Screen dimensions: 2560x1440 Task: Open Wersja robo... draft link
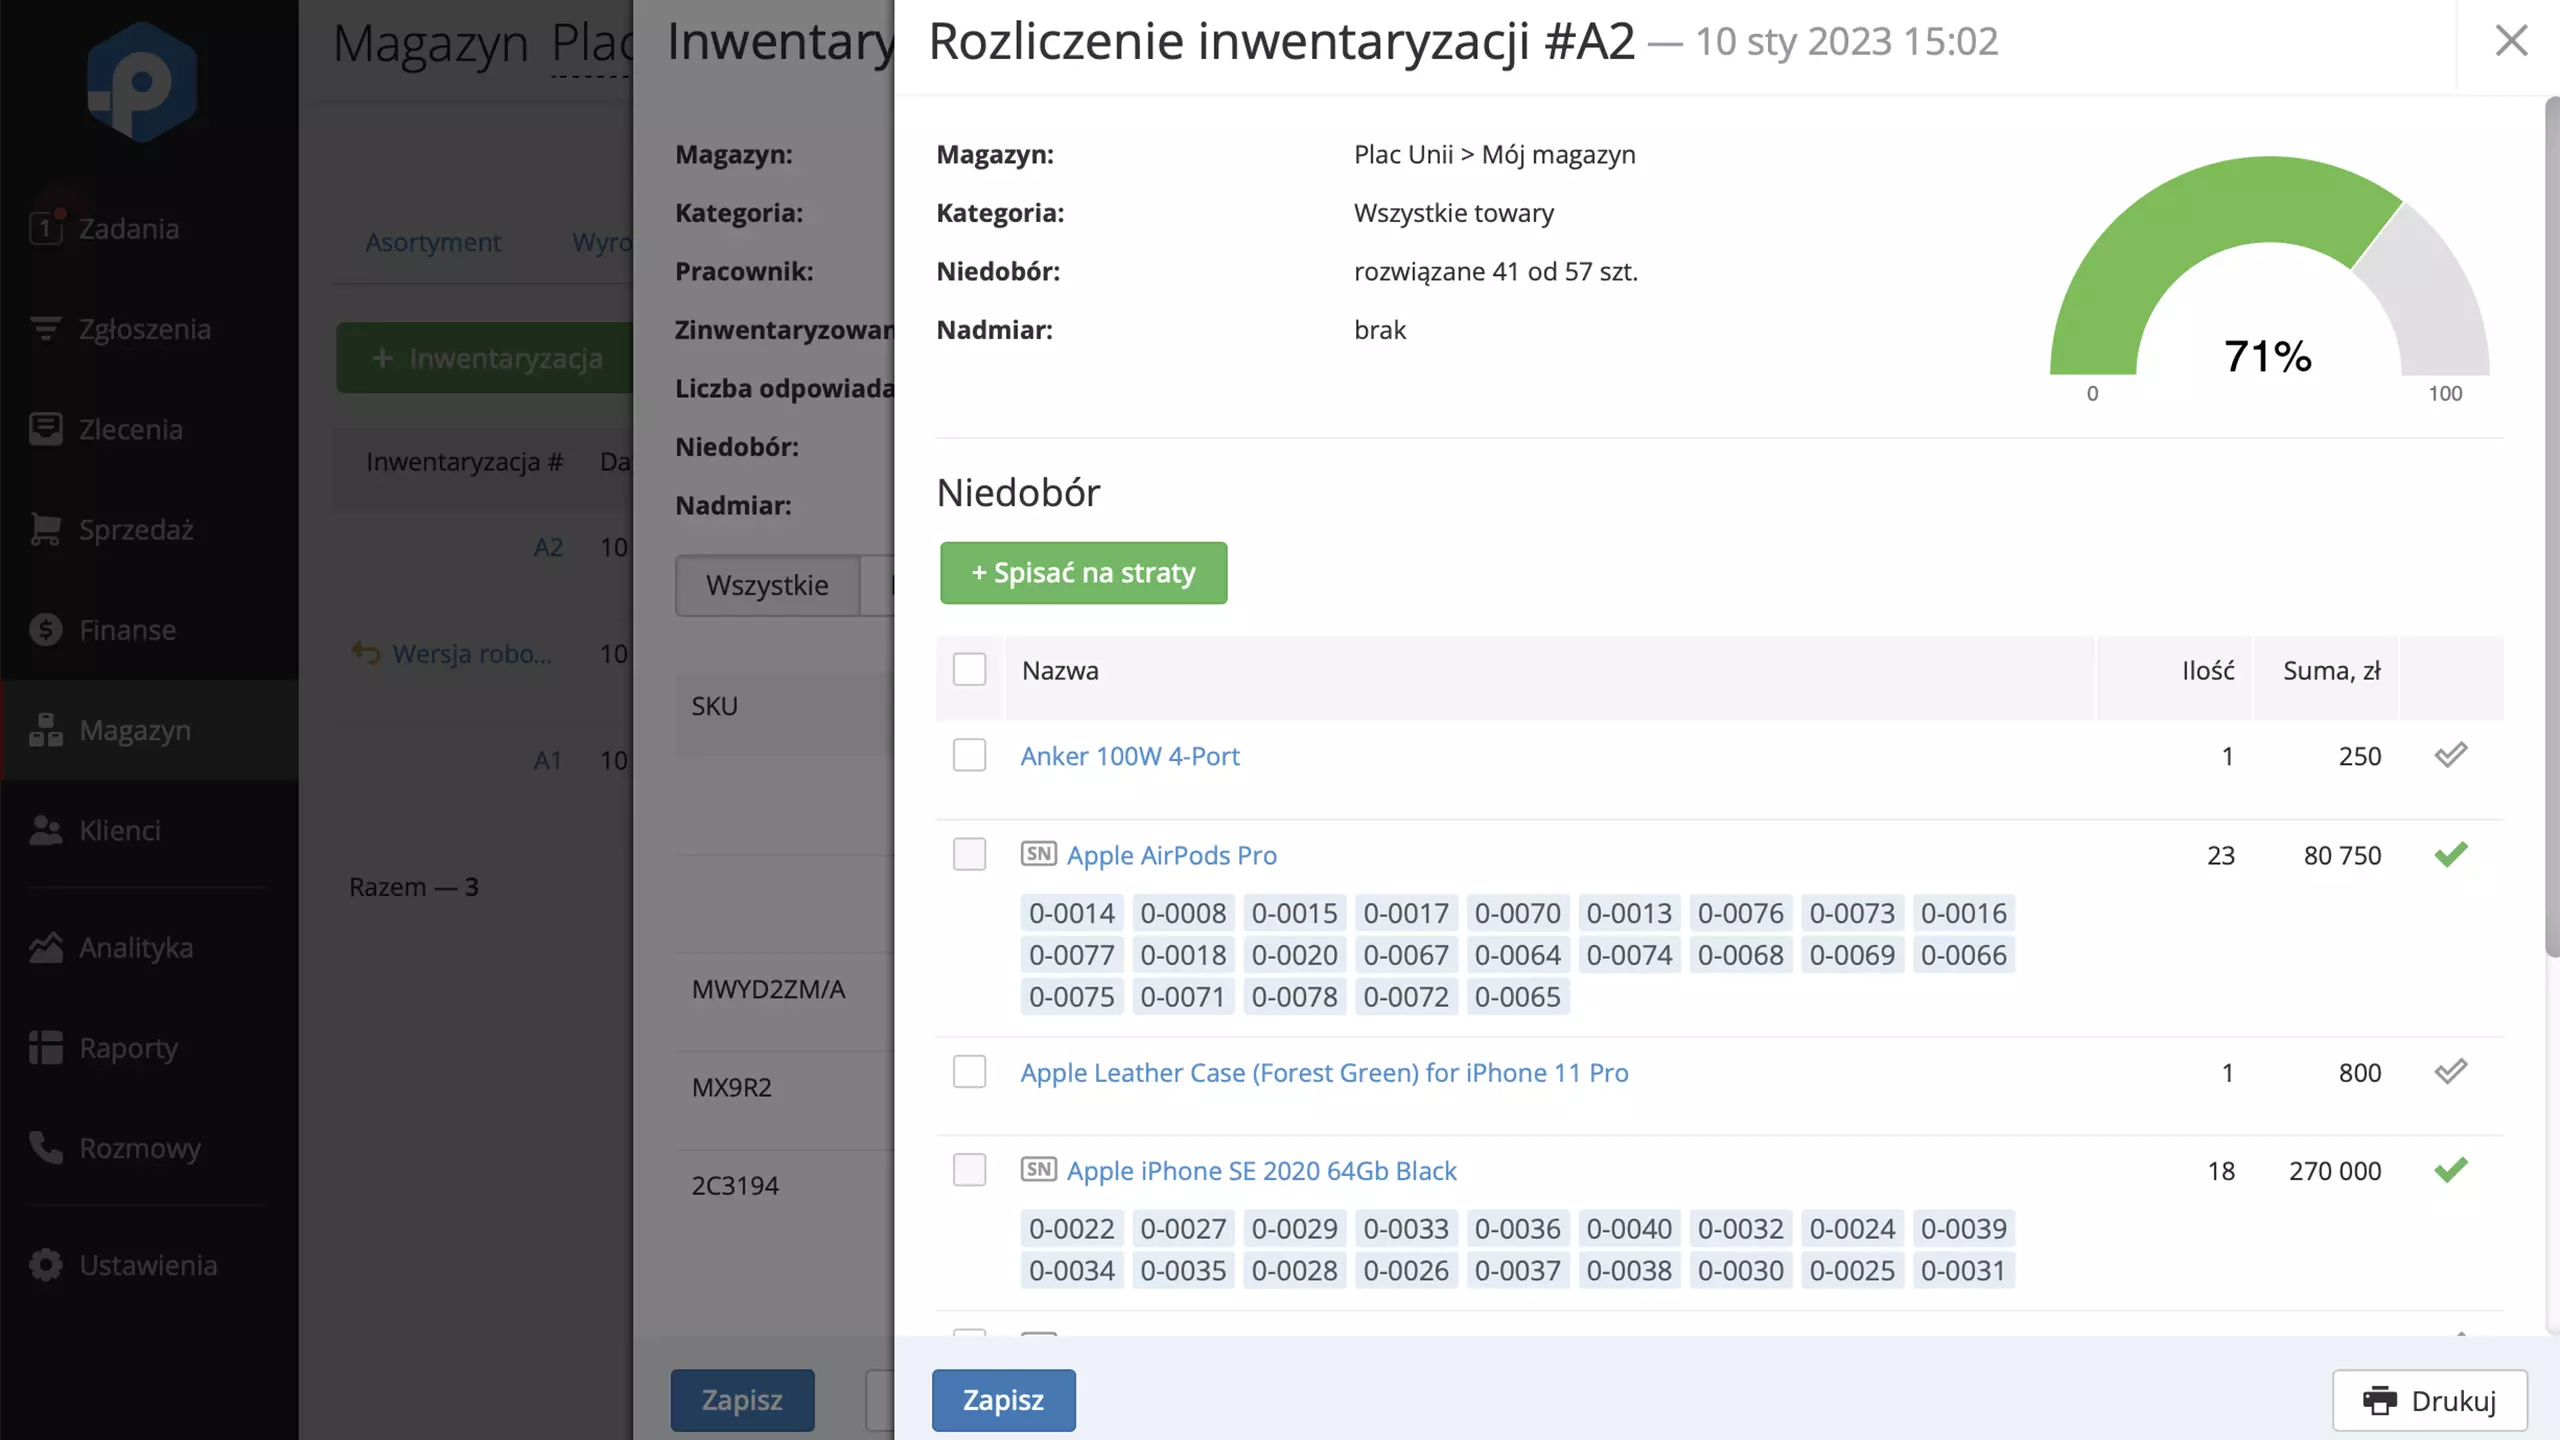coord(472,654)
